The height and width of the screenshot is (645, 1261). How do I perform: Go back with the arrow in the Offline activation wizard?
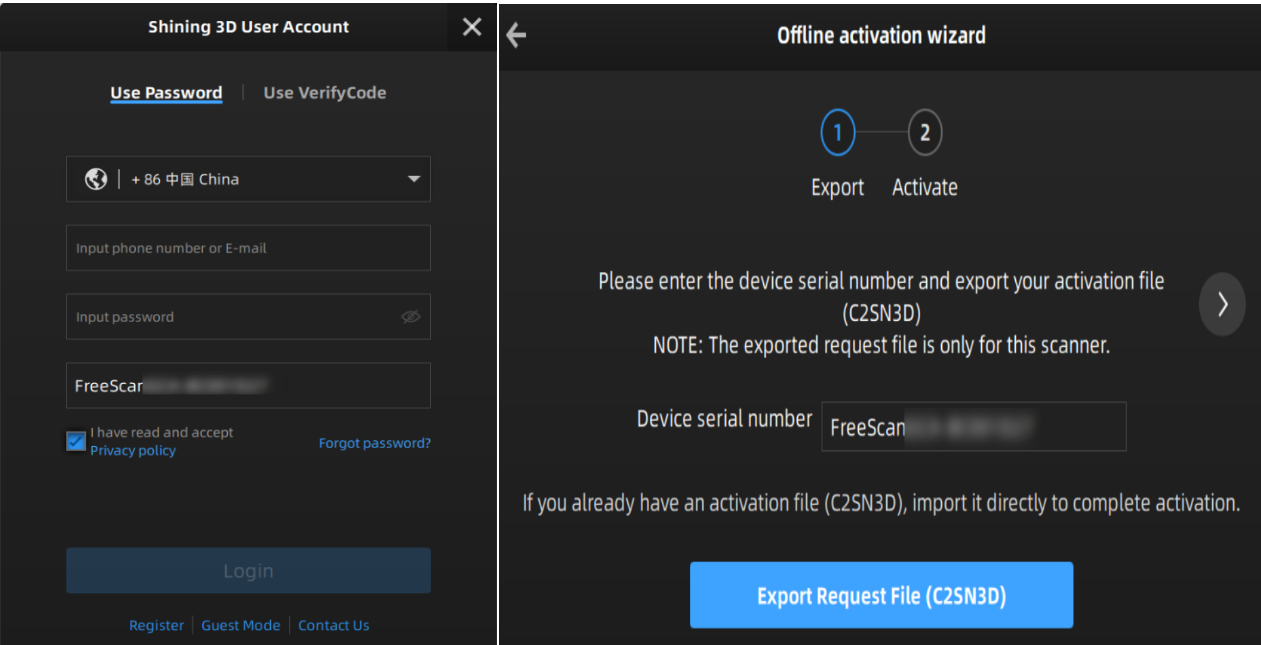pyautogui.click(x=516, y=36)
